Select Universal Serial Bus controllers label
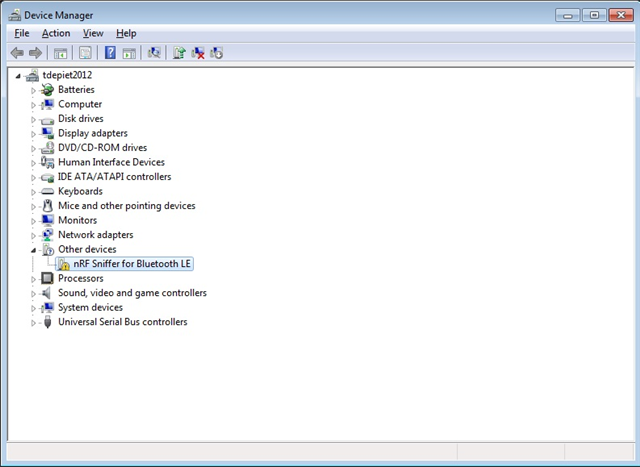640x467 pixels. coord(122,322)
